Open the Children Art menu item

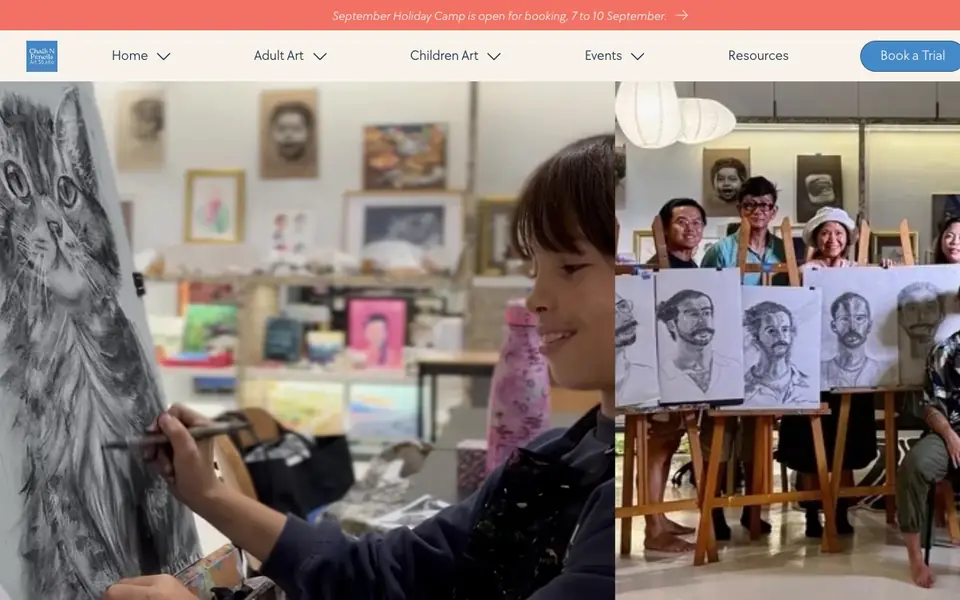pos(444,56)
